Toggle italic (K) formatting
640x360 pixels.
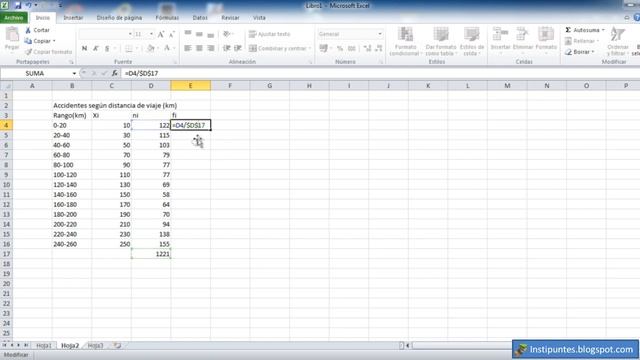96,48
